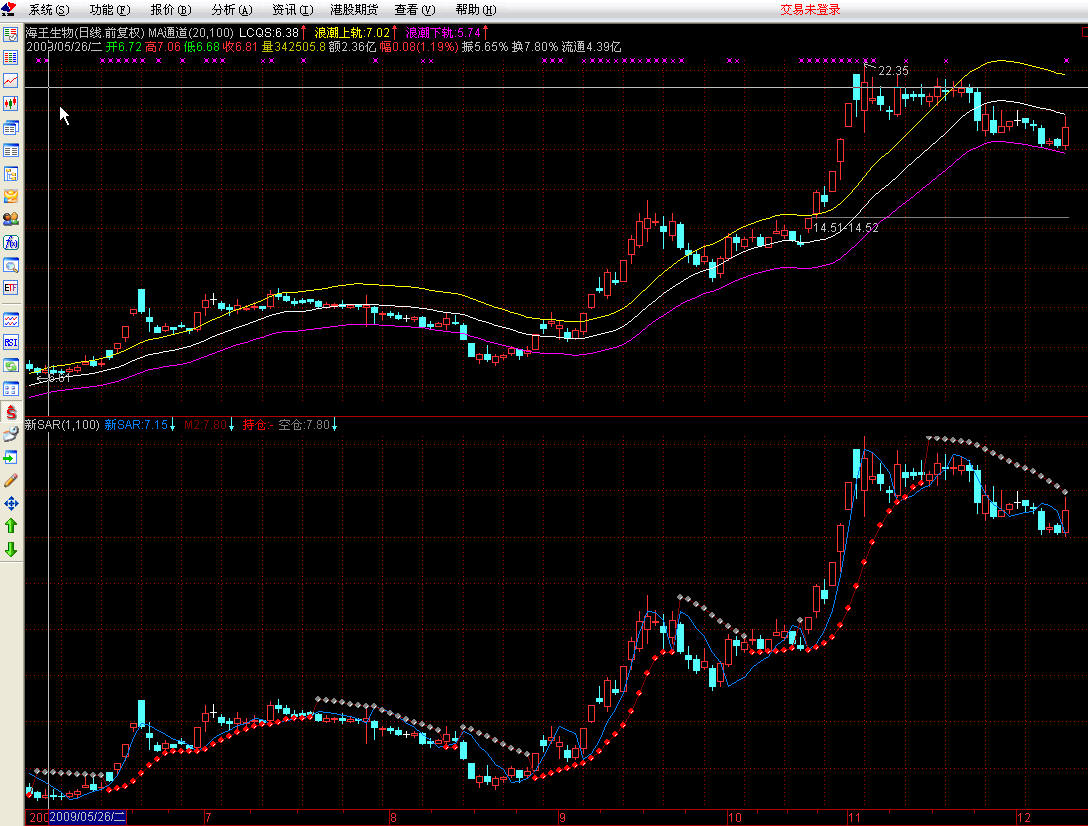This screenshot has width=1088, height=826.
Task: Open the 港股期货 menu
Action: coord(354,10)
